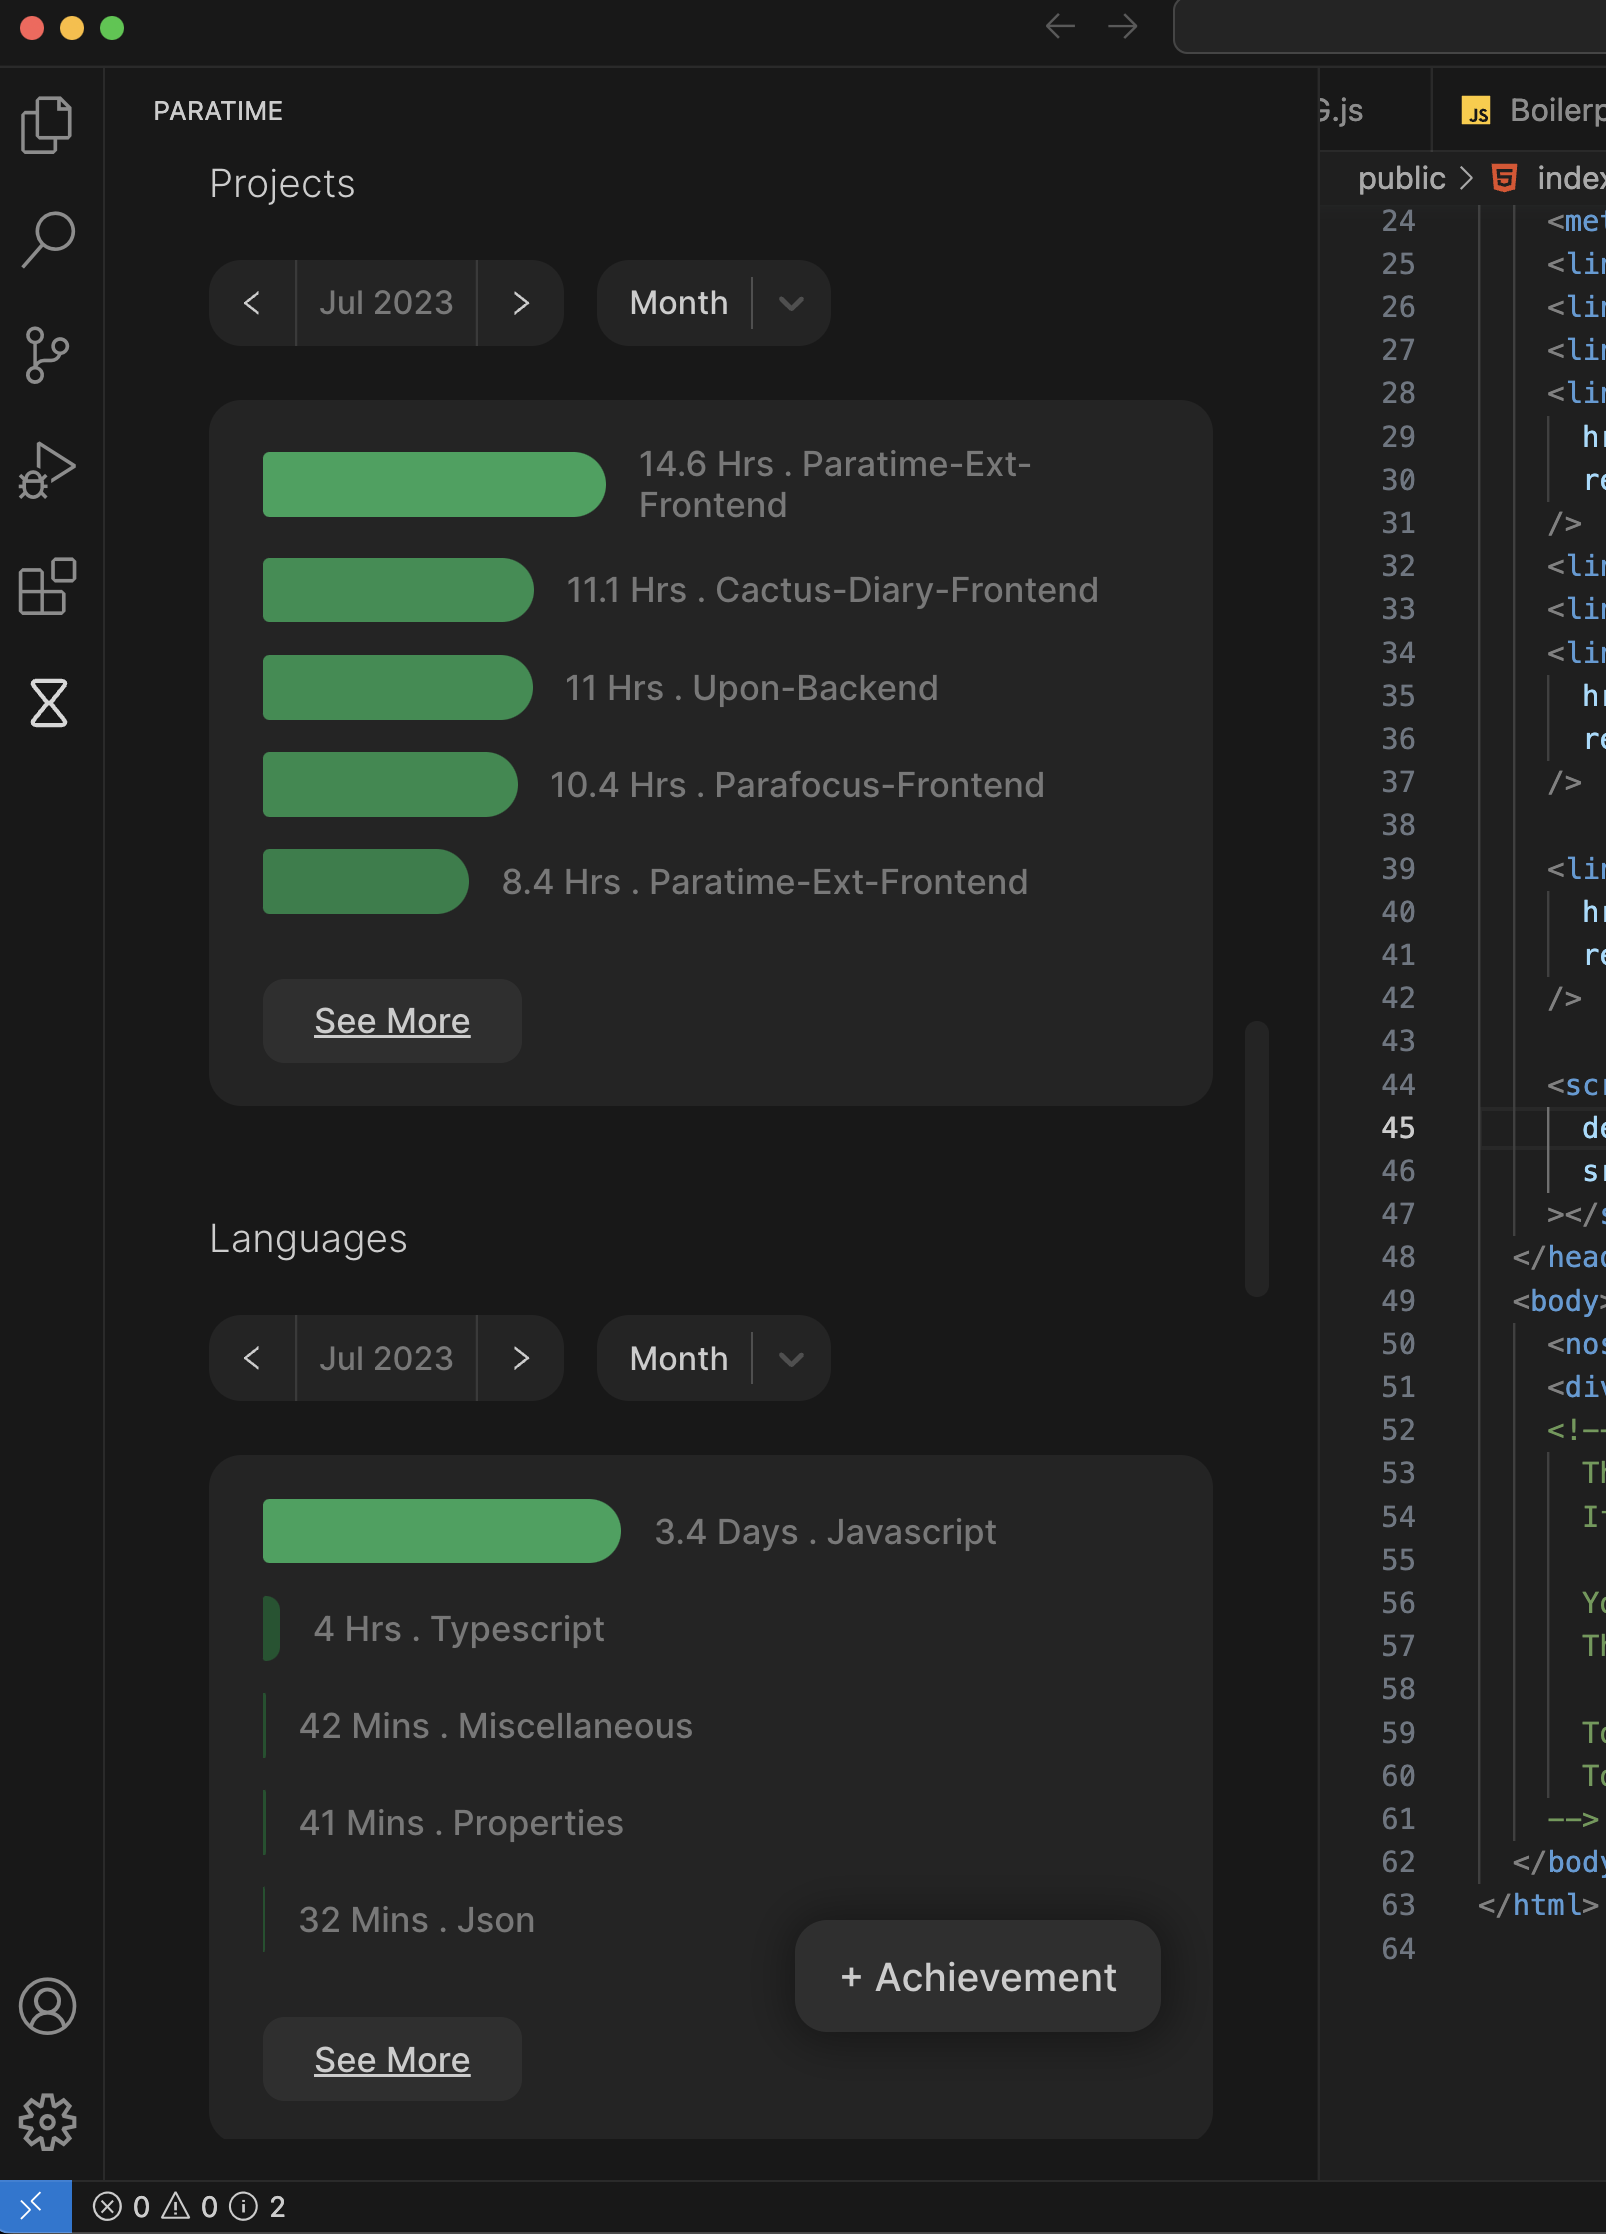Open the Search magnifier icon
This screenshot has height=2234, width=1606.
tap(47, 240)
